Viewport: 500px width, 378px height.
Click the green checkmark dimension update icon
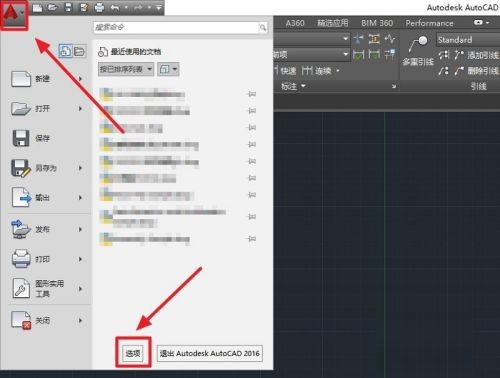coord(359,54)
